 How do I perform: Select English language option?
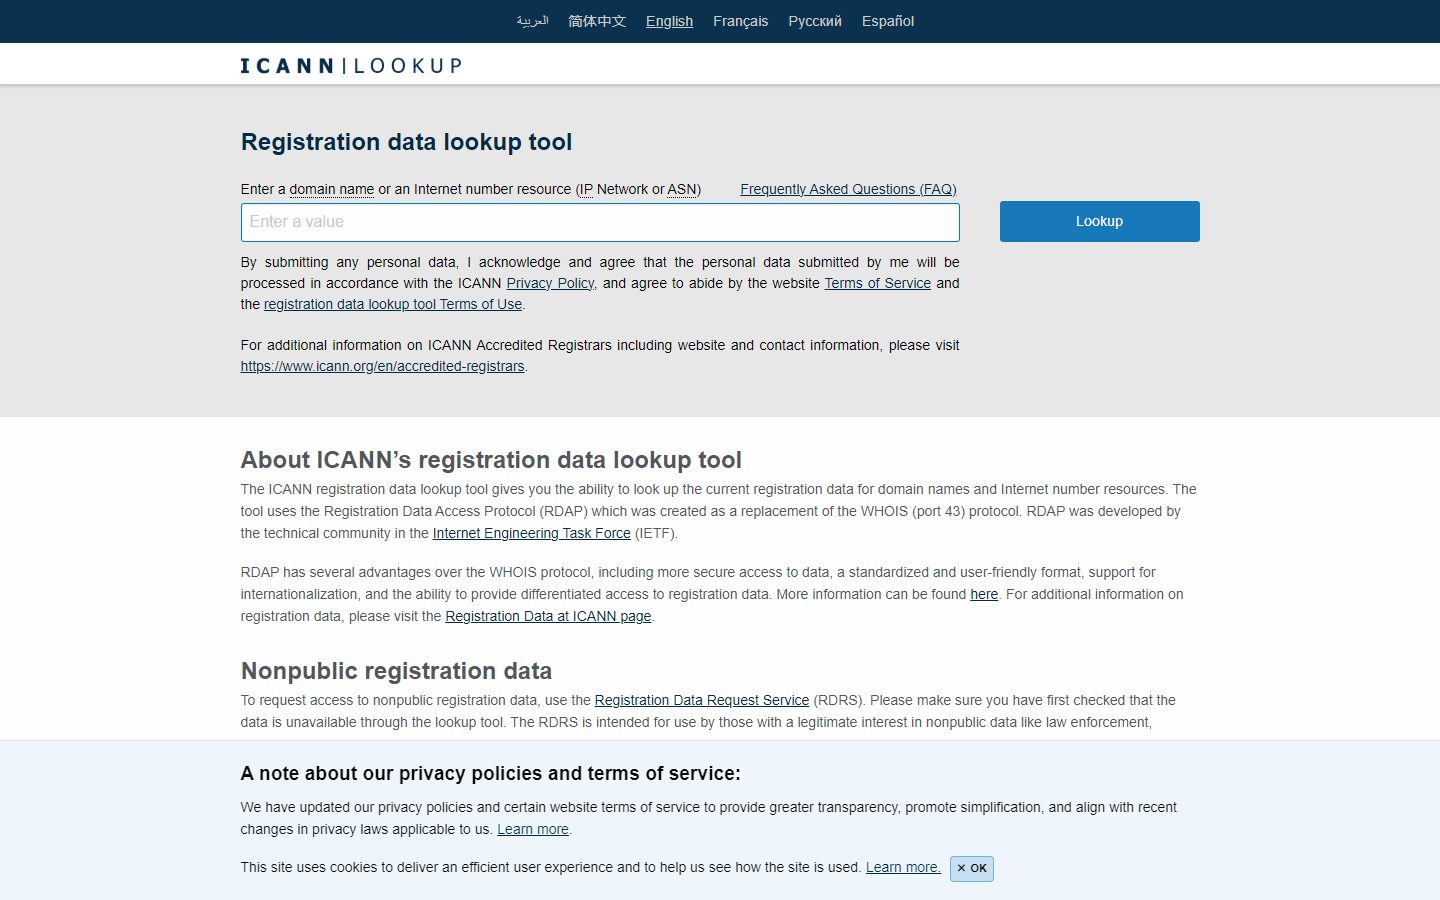669,21
